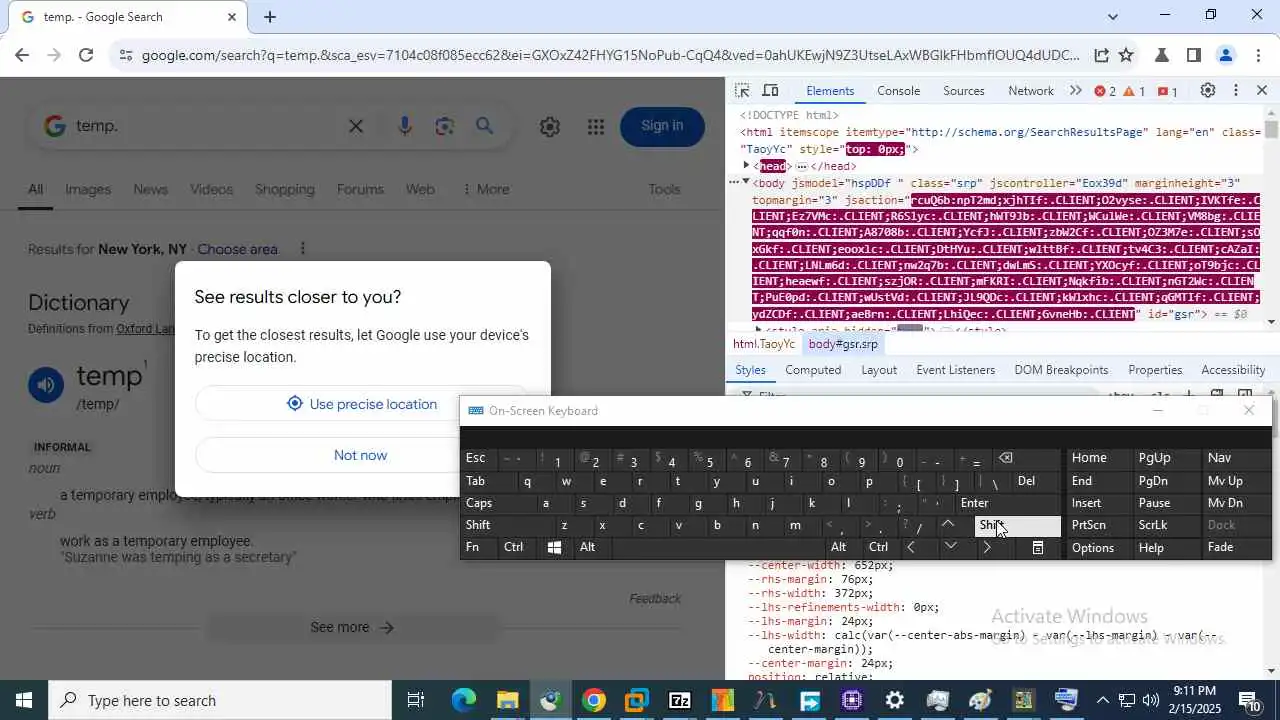1280x720 pixels.
Task: Collapse the body element node
Action: [x=746, y=182]
